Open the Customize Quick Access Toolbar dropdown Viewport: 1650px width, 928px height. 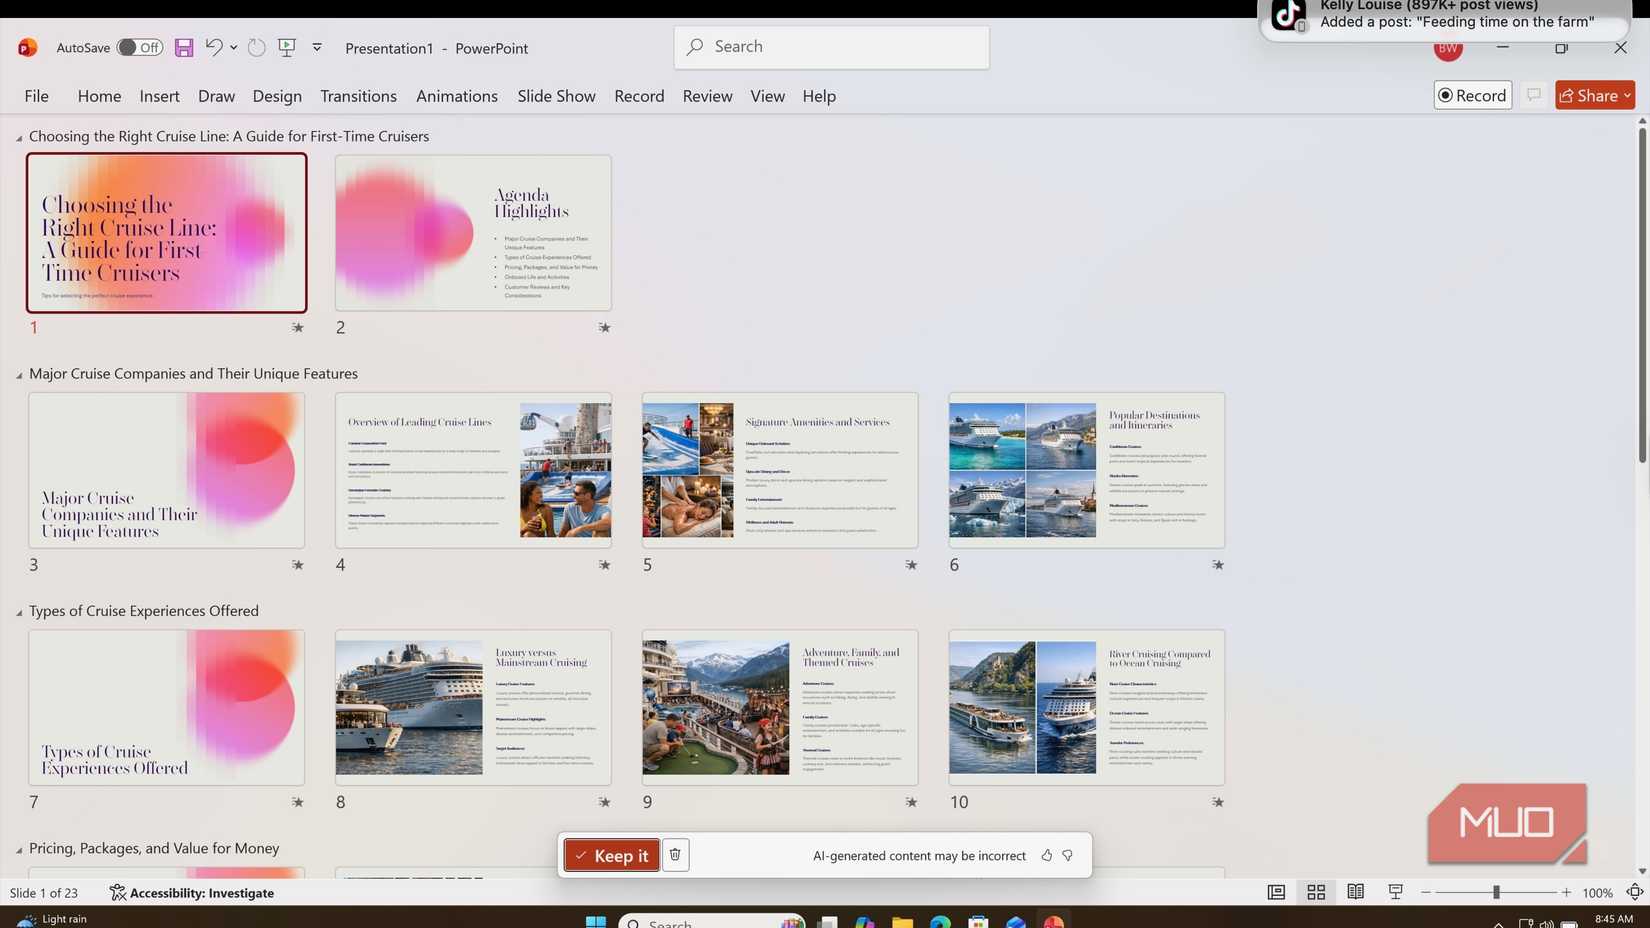316,47
